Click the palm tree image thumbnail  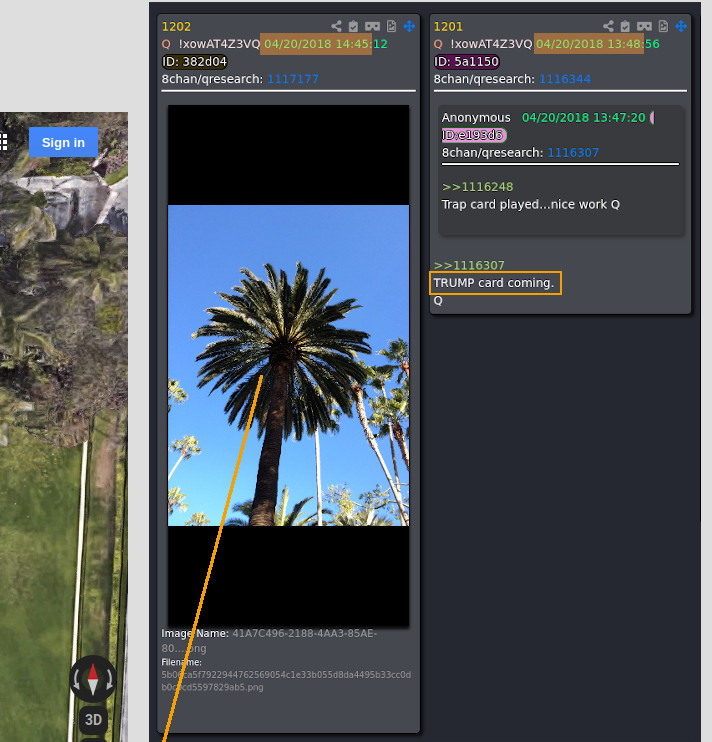click(289, 365)
